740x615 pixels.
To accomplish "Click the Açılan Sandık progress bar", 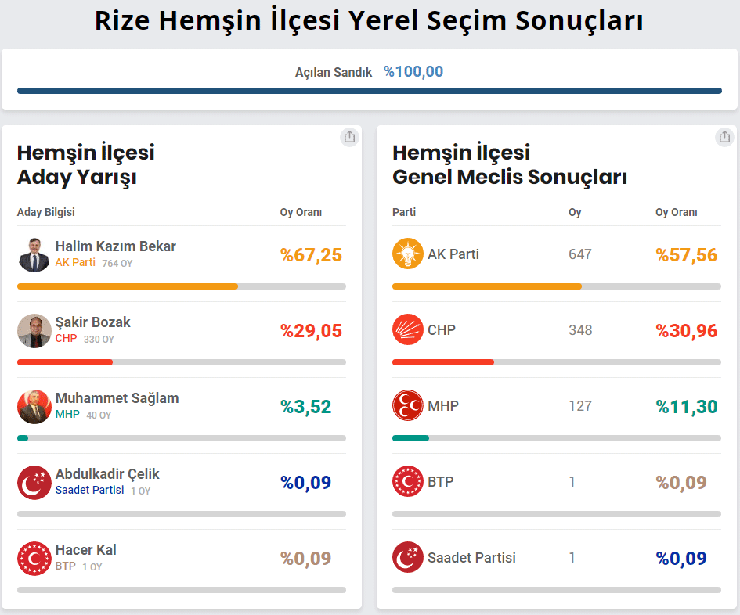I will (x=369, y=91).
